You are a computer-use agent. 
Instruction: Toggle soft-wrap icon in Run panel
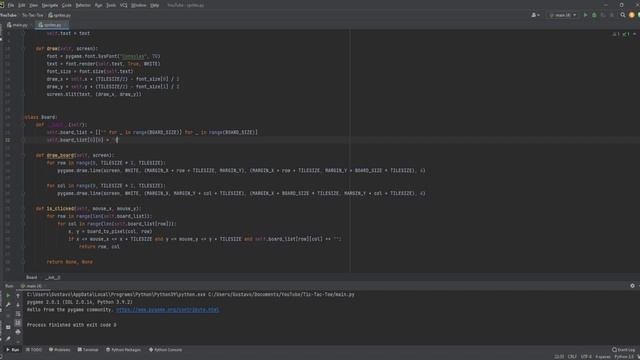pos(18,314)
